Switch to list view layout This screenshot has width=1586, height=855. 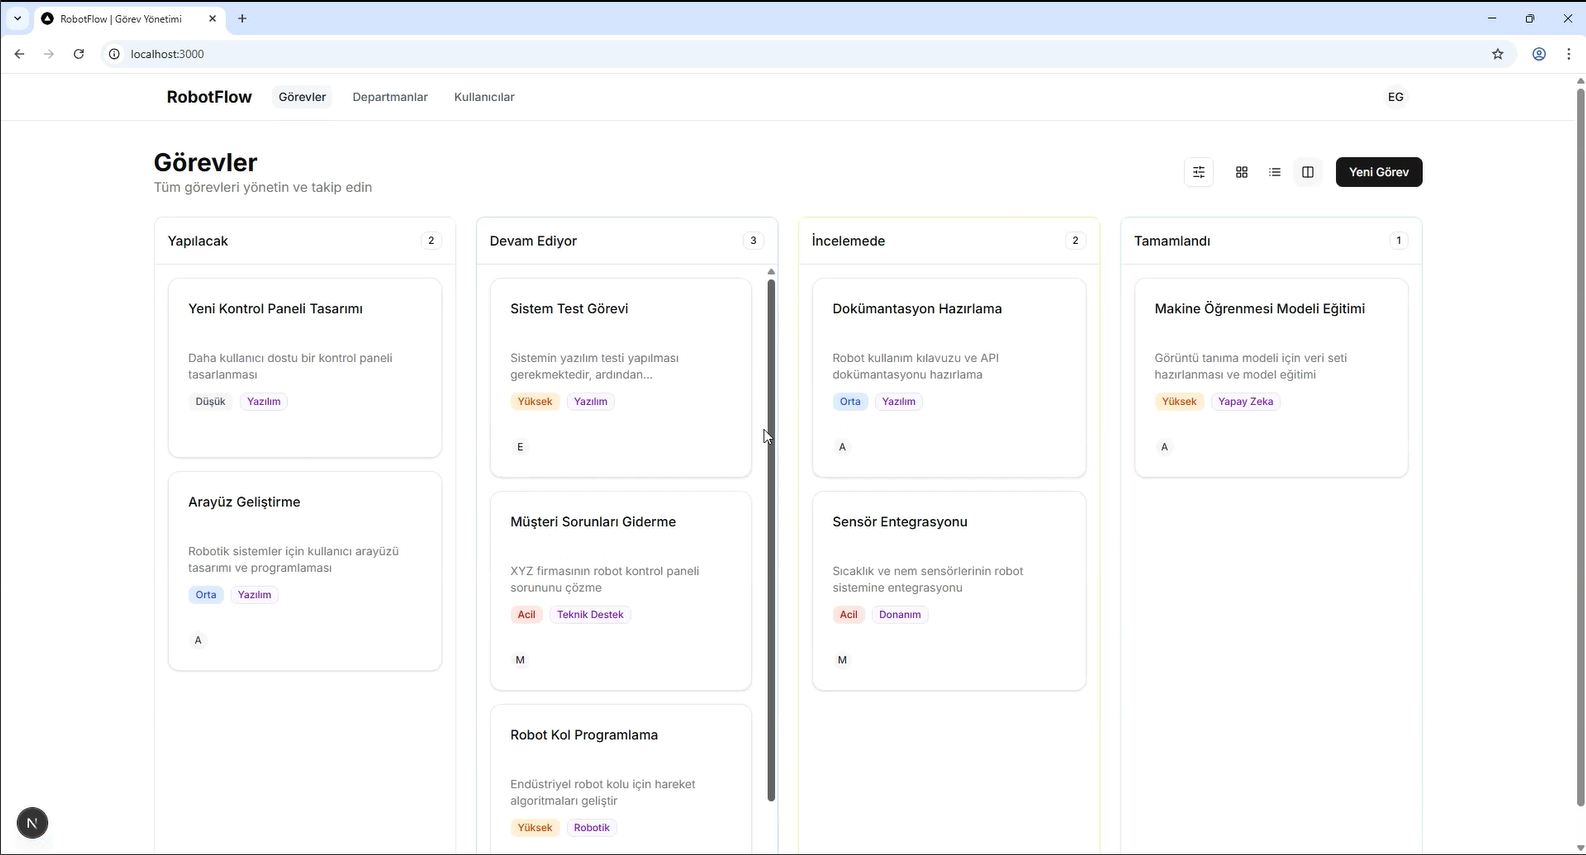coord(1274,172)
